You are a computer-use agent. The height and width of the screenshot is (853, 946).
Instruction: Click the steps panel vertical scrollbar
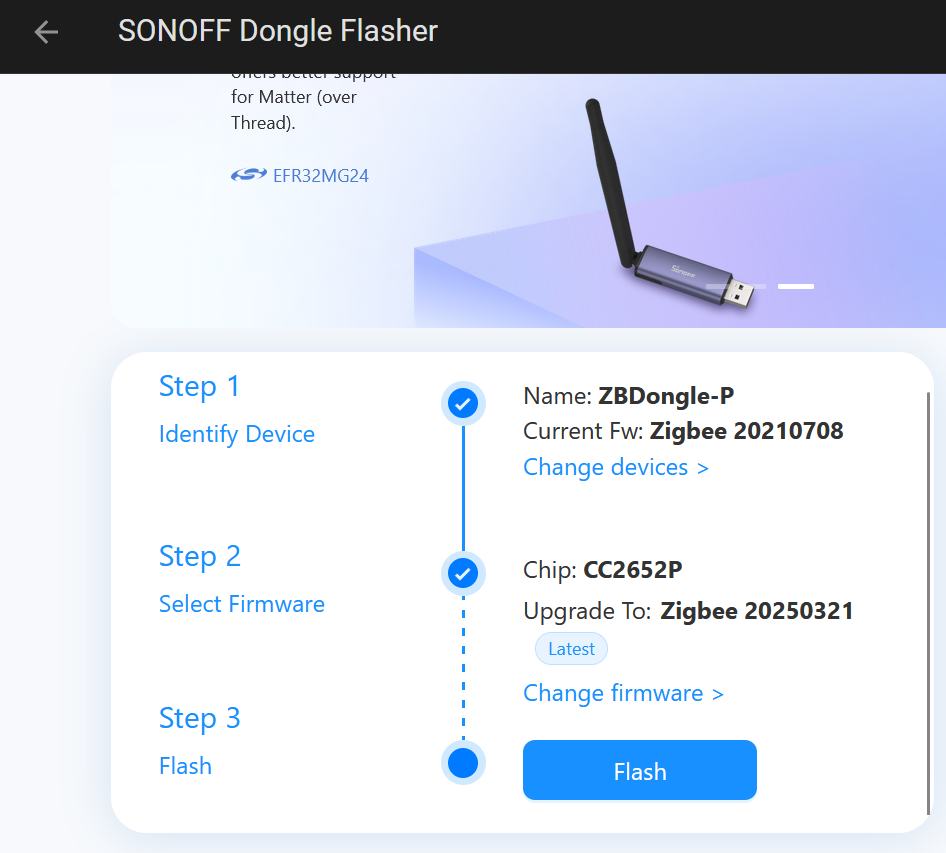929,603
